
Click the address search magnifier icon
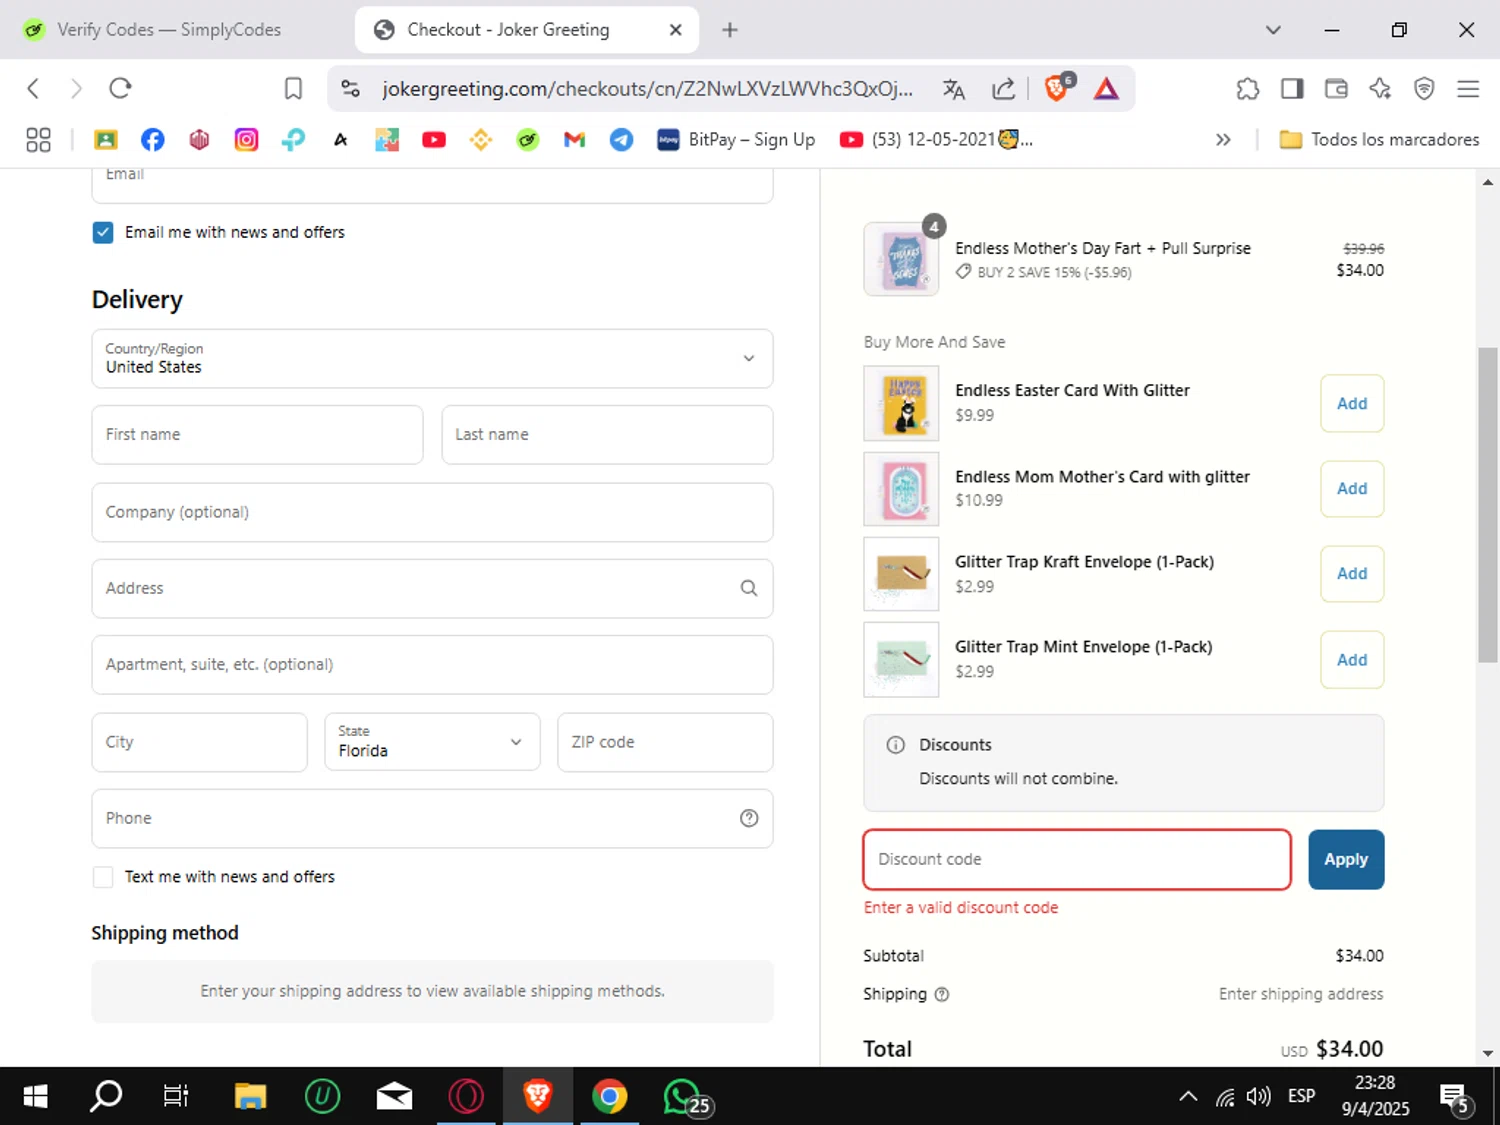tap(748, 588)
